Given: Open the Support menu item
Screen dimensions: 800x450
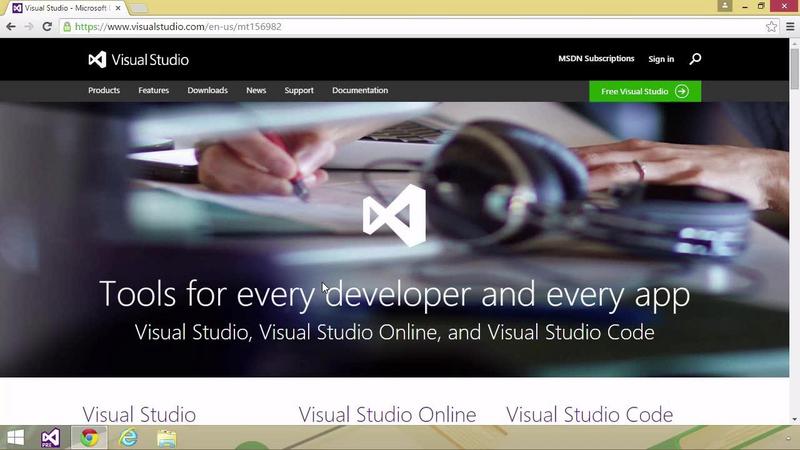Looking at the screenshot, I should pos(299,90).
